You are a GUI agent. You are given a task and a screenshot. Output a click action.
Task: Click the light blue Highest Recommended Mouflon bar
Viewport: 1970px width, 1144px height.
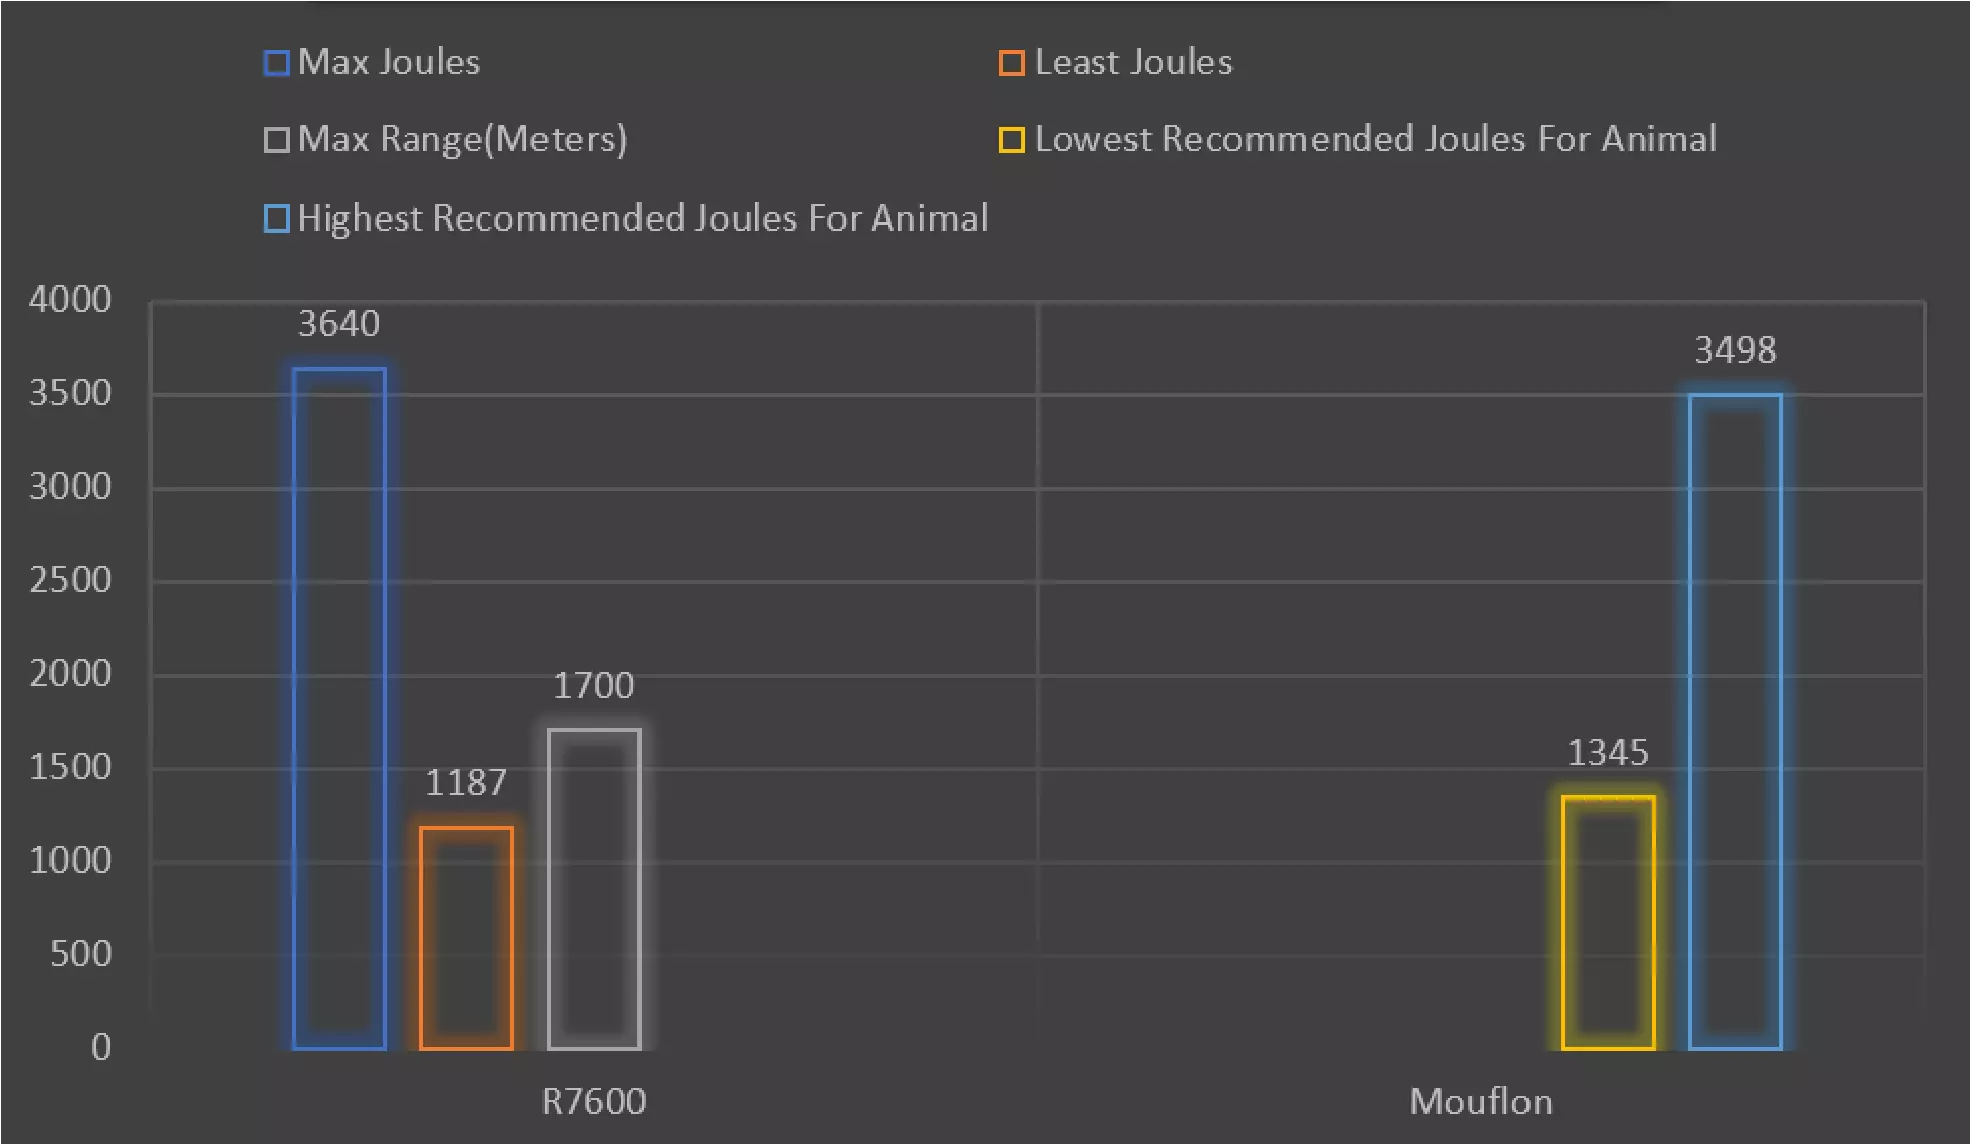click(1735, 720)
